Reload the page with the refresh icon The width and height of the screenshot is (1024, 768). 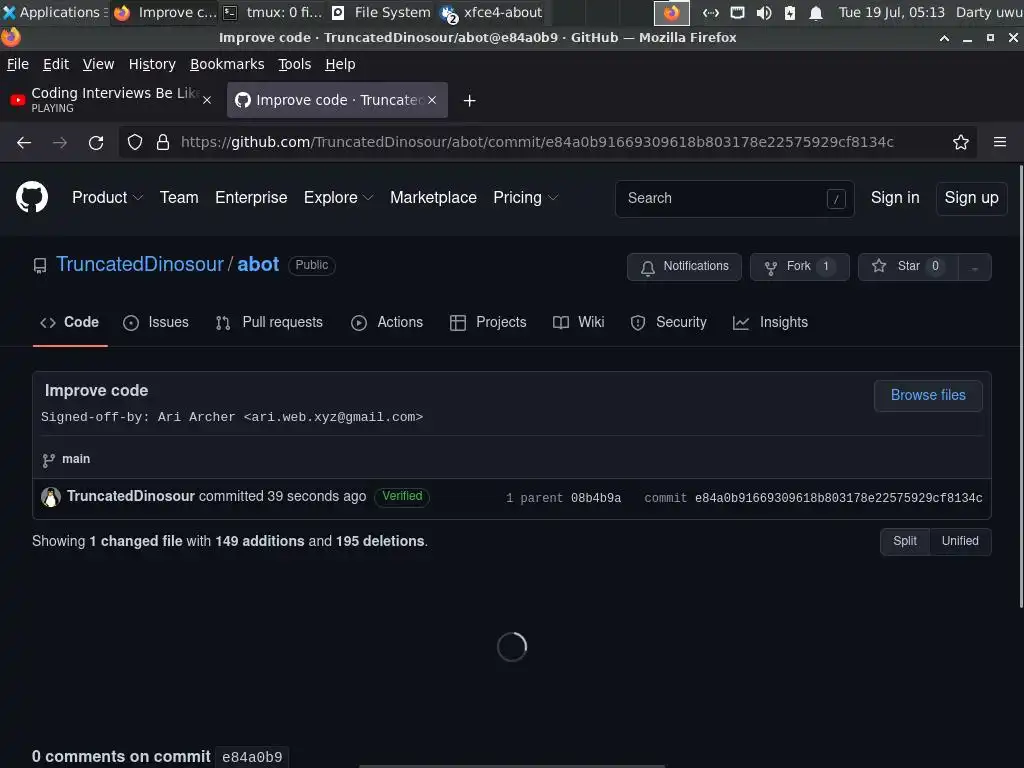pos(96,142)
